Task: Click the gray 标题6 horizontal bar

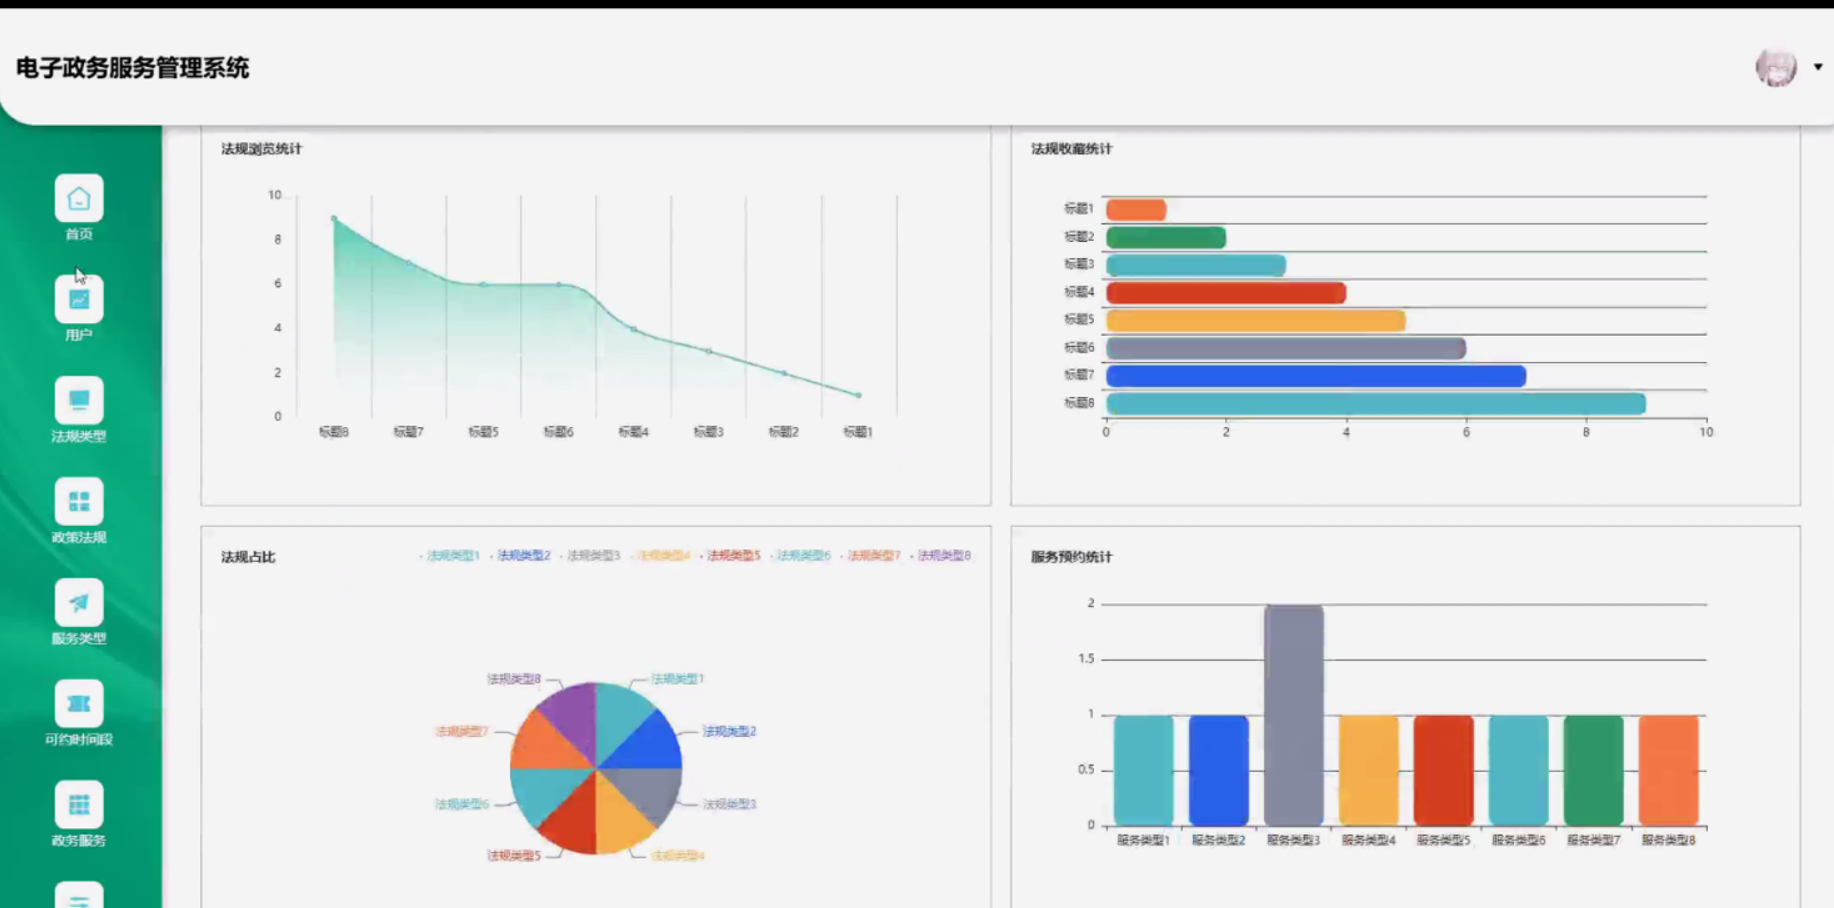Action: (1286, 348)
